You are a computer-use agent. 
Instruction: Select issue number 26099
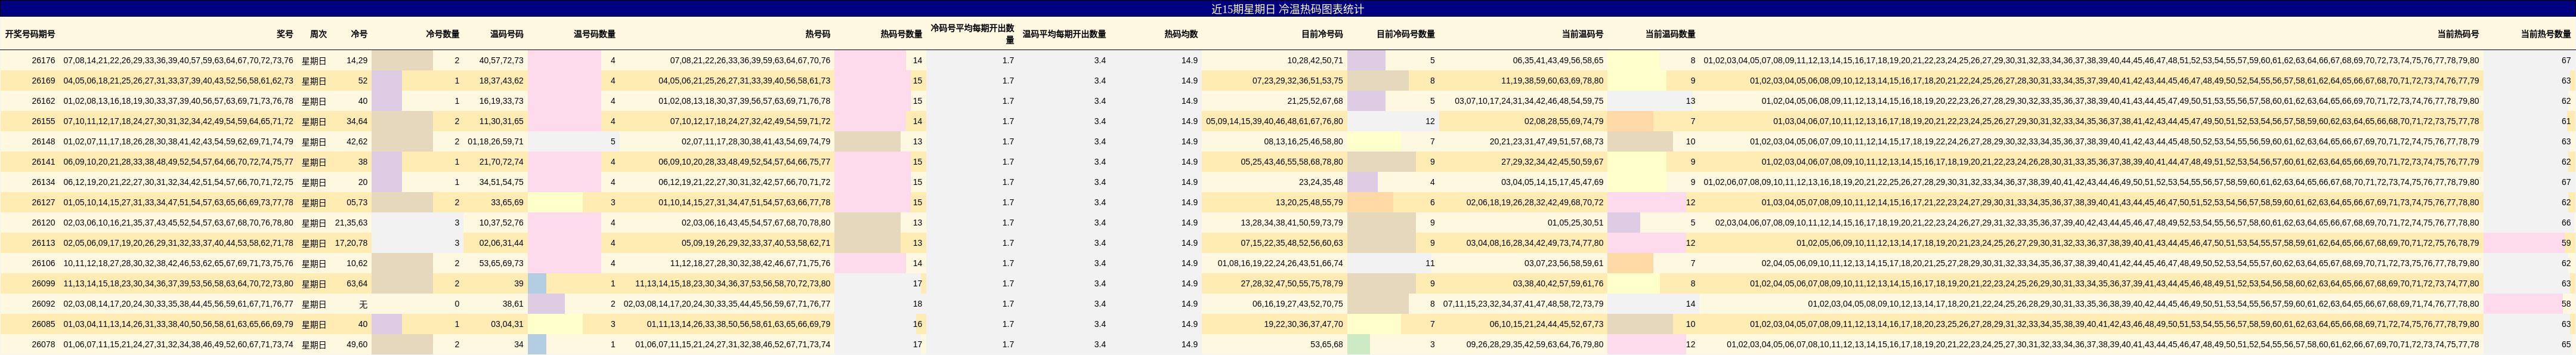(43, 284)
